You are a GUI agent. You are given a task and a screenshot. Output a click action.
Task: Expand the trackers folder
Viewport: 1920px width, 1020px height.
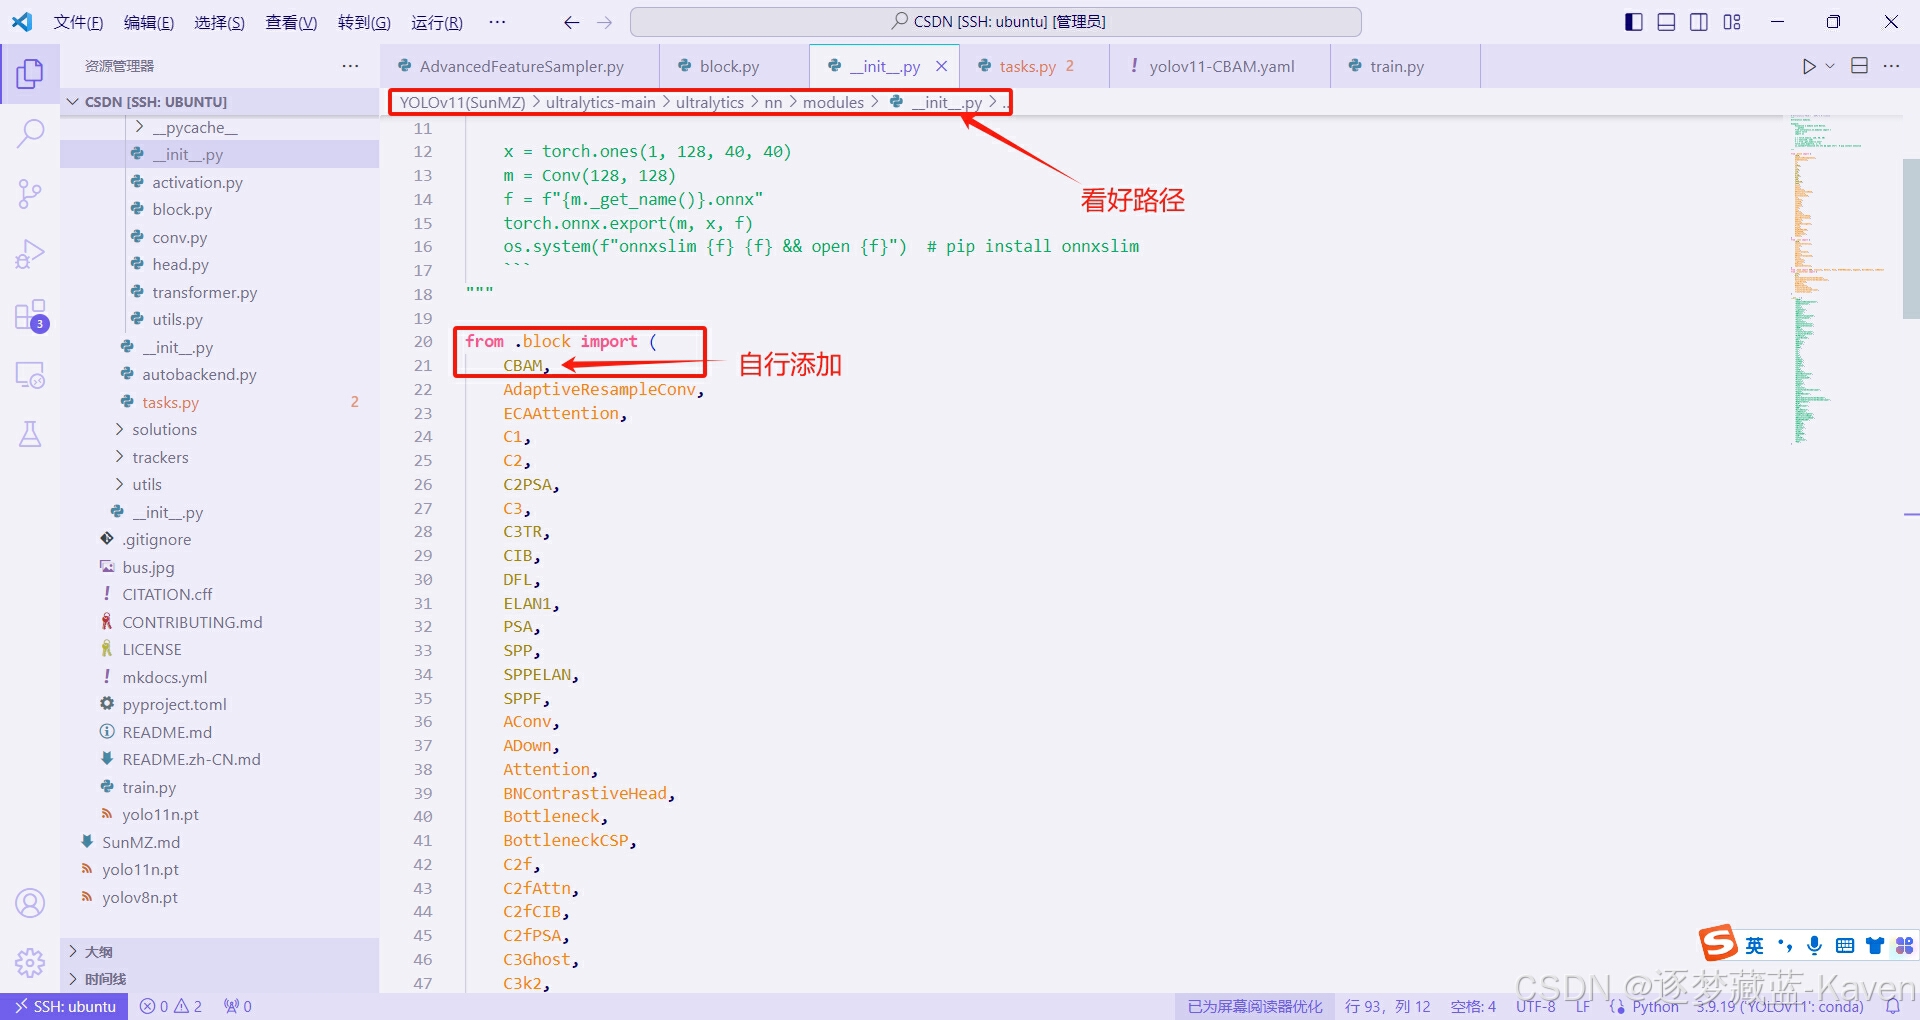220,457
